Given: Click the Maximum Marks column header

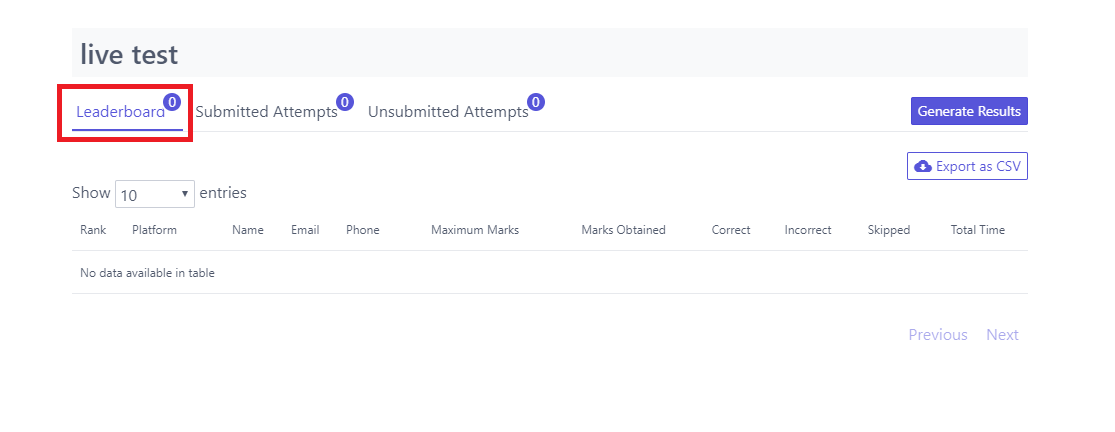Looking at the screenshot, I should coord(475,230).
